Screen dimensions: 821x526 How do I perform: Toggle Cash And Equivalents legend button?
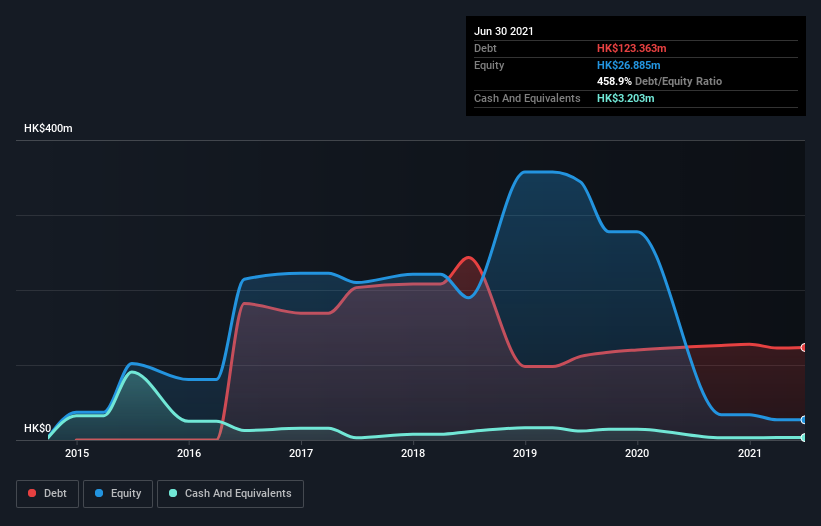230,494
